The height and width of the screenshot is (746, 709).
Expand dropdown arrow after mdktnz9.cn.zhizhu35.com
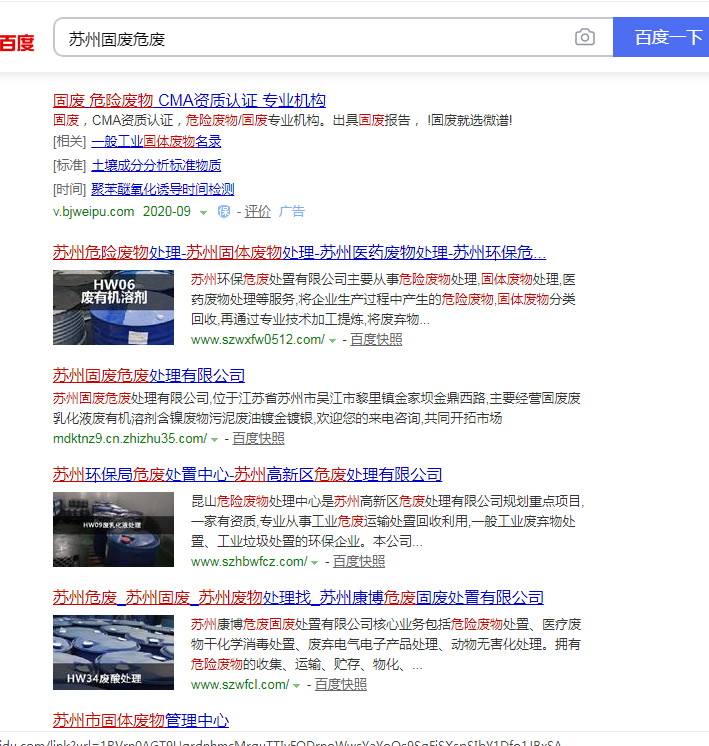coord(214,440)
